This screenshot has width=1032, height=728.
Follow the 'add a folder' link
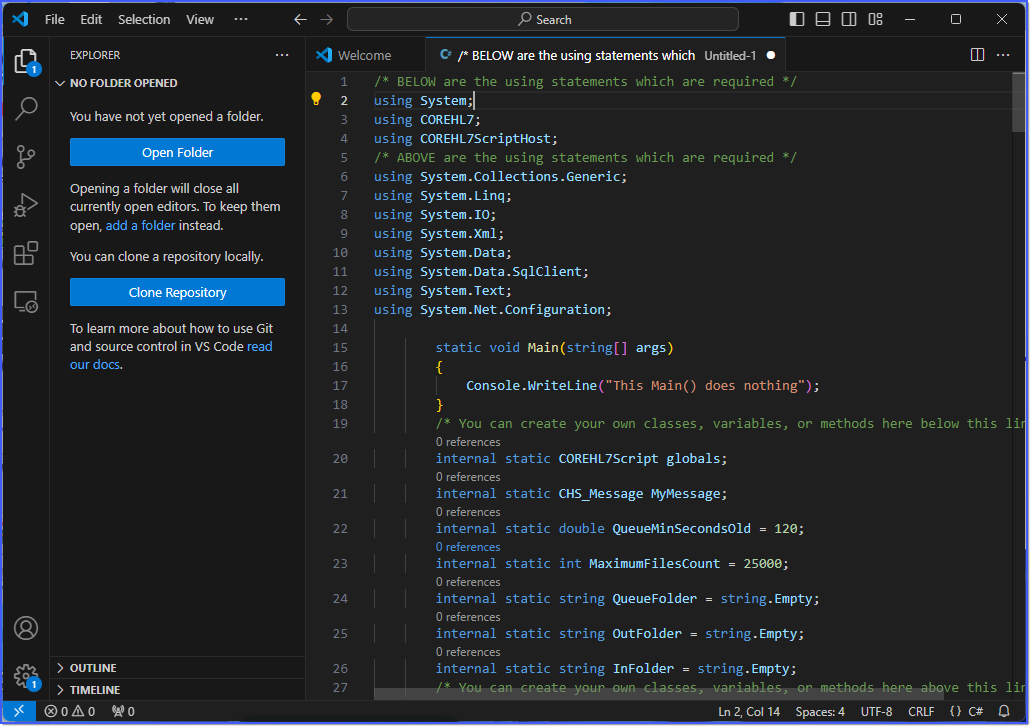coord(140,226)
